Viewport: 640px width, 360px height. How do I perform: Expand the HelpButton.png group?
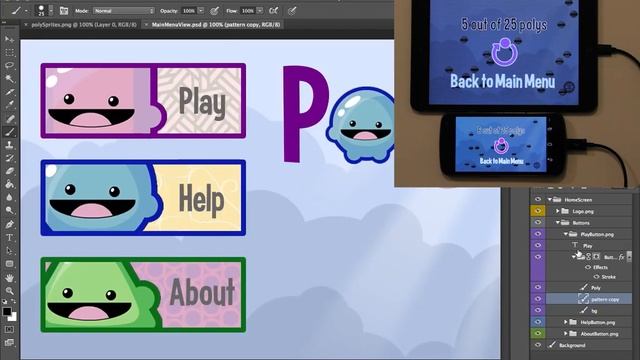click(x=566, y=322)
